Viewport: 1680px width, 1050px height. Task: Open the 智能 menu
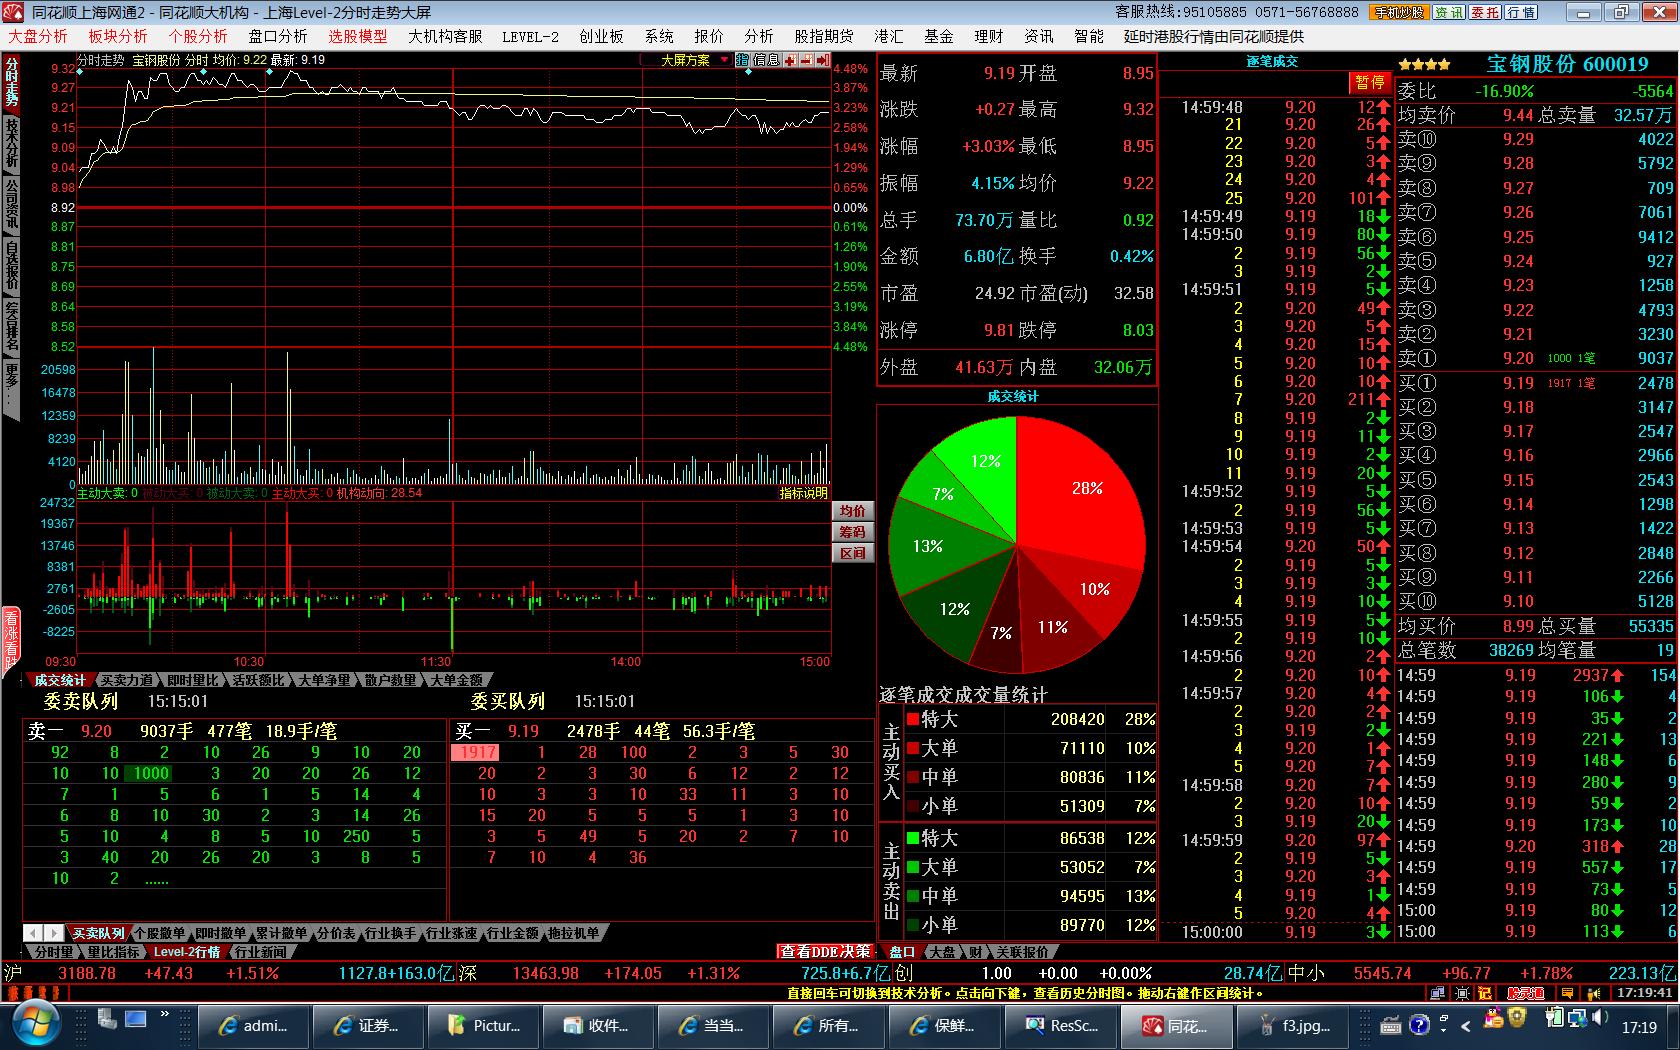[1089, 36]
